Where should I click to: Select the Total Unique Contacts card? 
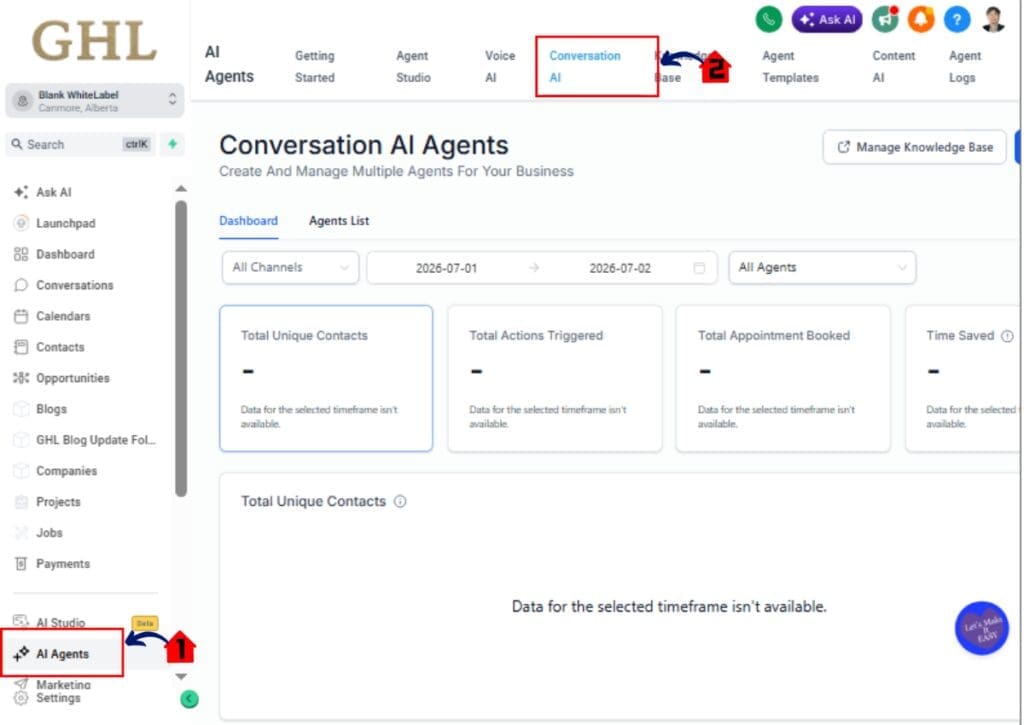pos(326,379)
